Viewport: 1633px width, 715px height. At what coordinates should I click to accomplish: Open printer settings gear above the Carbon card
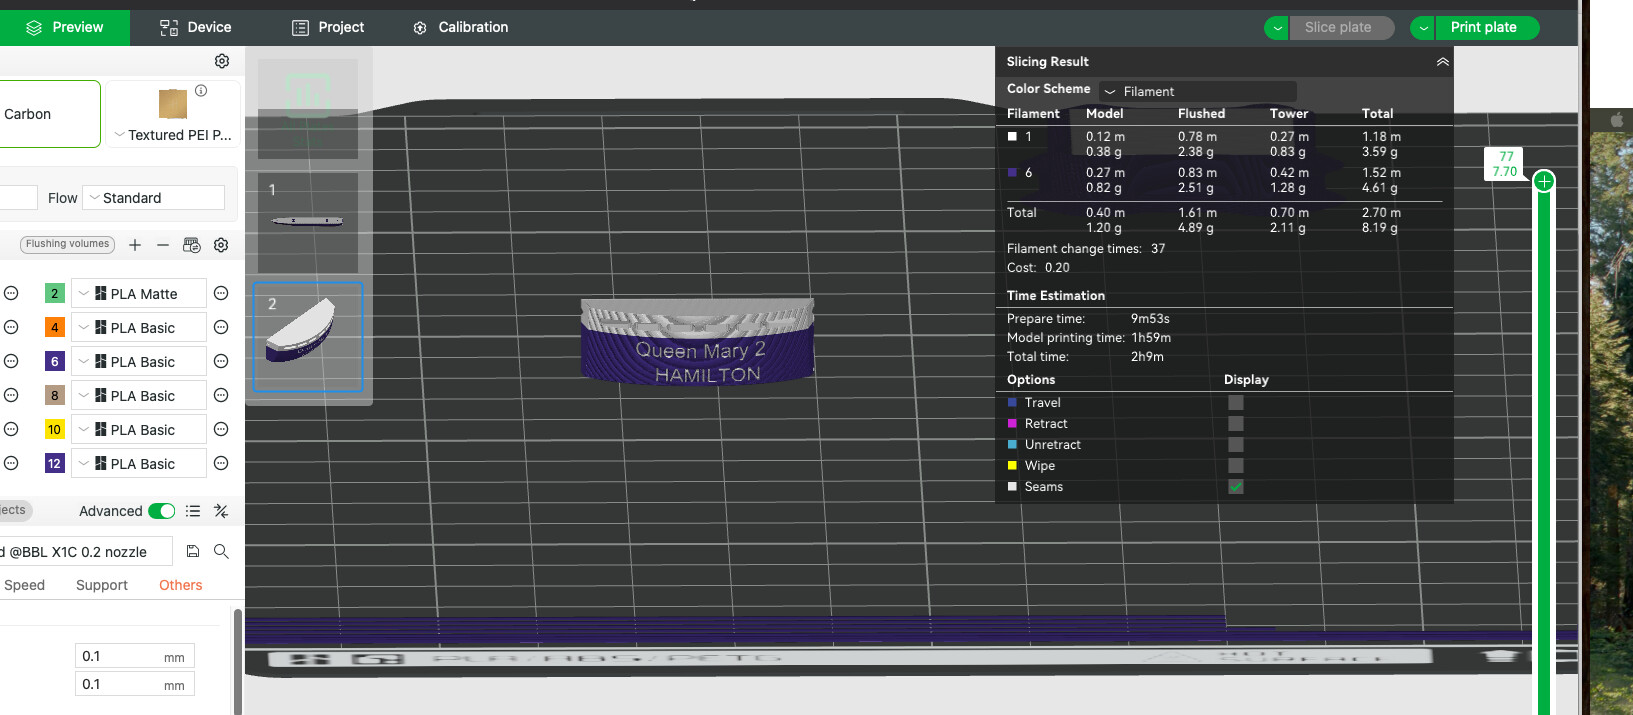222,61
